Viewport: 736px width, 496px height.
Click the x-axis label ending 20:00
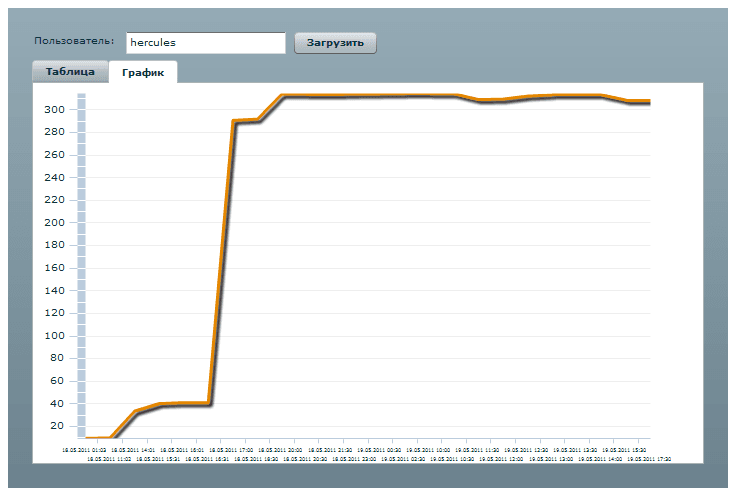tap(280, 450)
